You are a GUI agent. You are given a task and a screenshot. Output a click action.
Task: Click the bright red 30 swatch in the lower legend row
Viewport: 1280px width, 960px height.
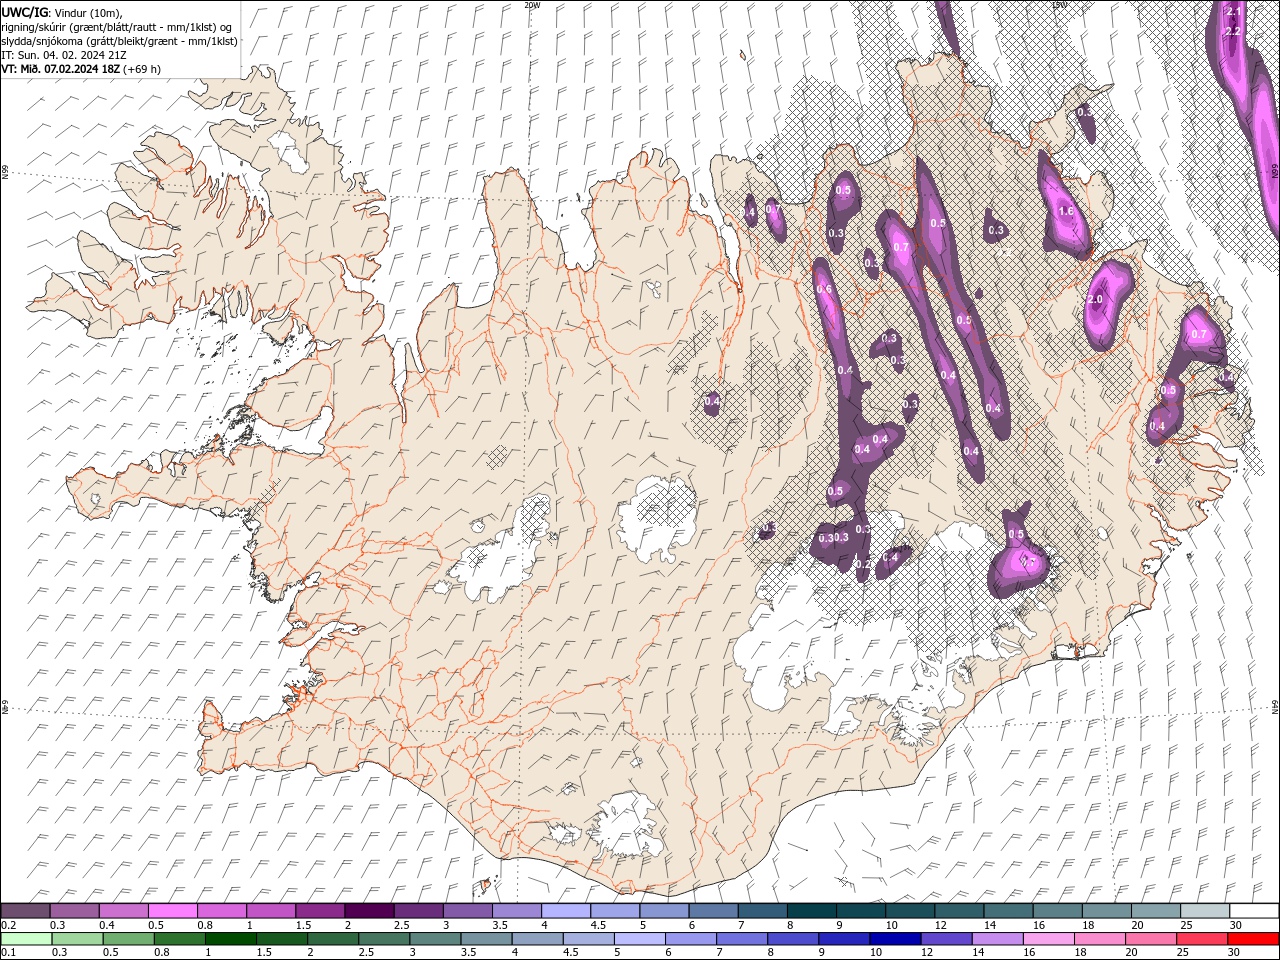1253,939
